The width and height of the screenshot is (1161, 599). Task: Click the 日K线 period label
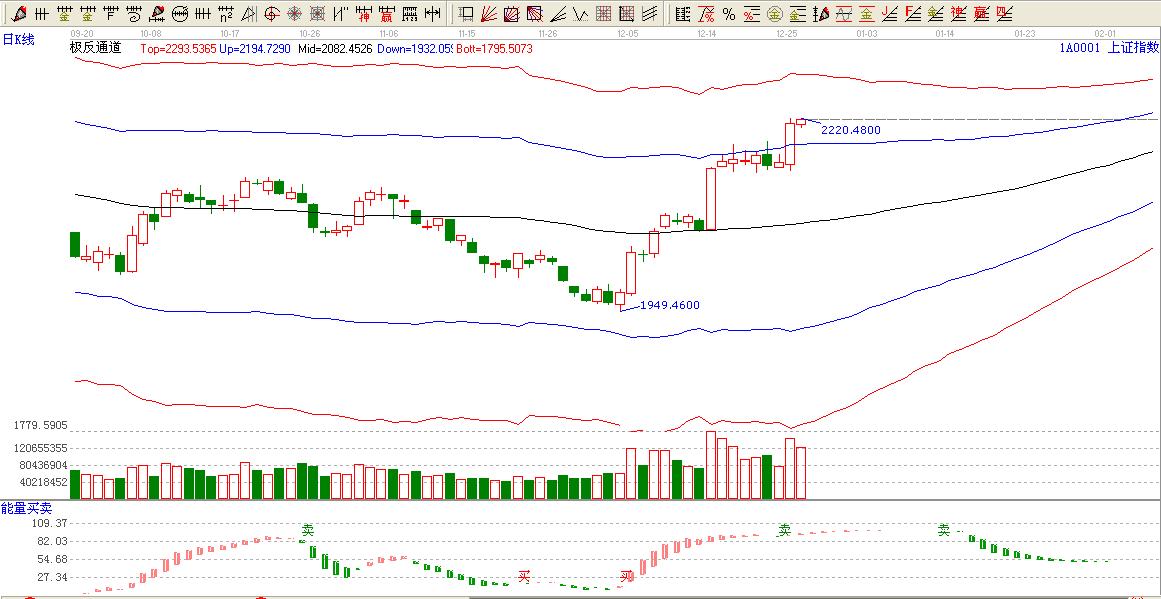tap(19, 39)
